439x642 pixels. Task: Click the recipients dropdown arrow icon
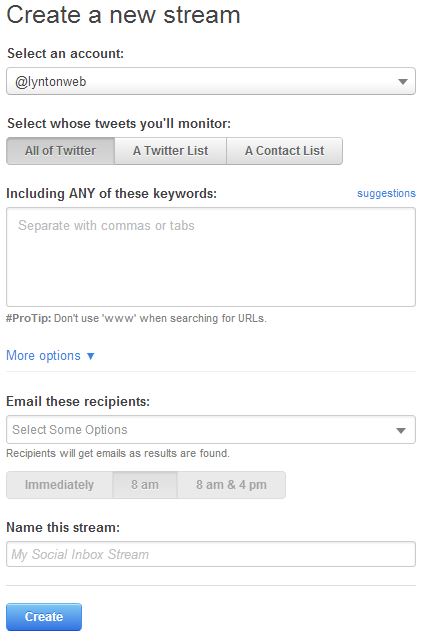[x=401, y=430]
